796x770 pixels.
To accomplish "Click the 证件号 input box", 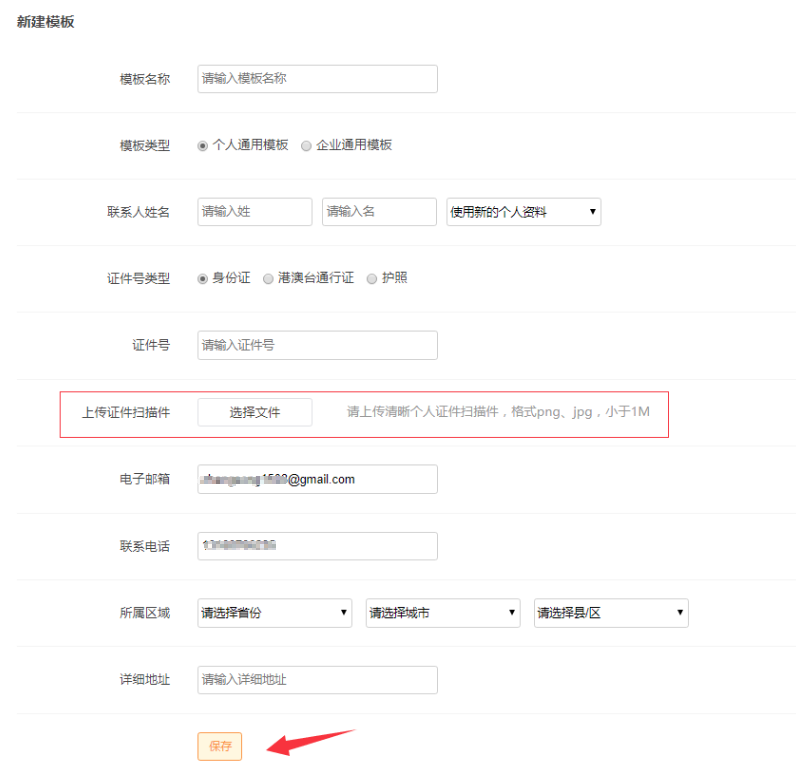I will click(317, 345).
